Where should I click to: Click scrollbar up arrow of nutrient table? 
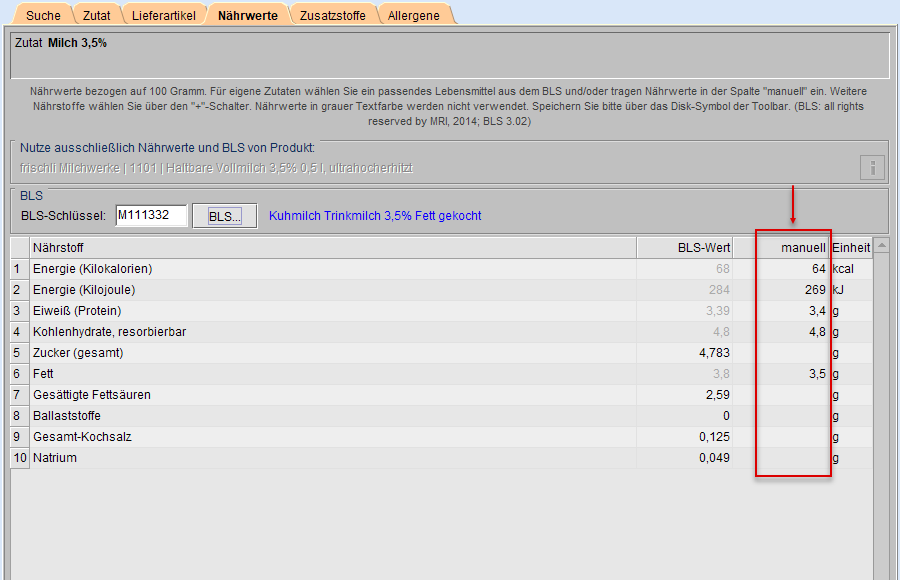(x=881, y=246)
